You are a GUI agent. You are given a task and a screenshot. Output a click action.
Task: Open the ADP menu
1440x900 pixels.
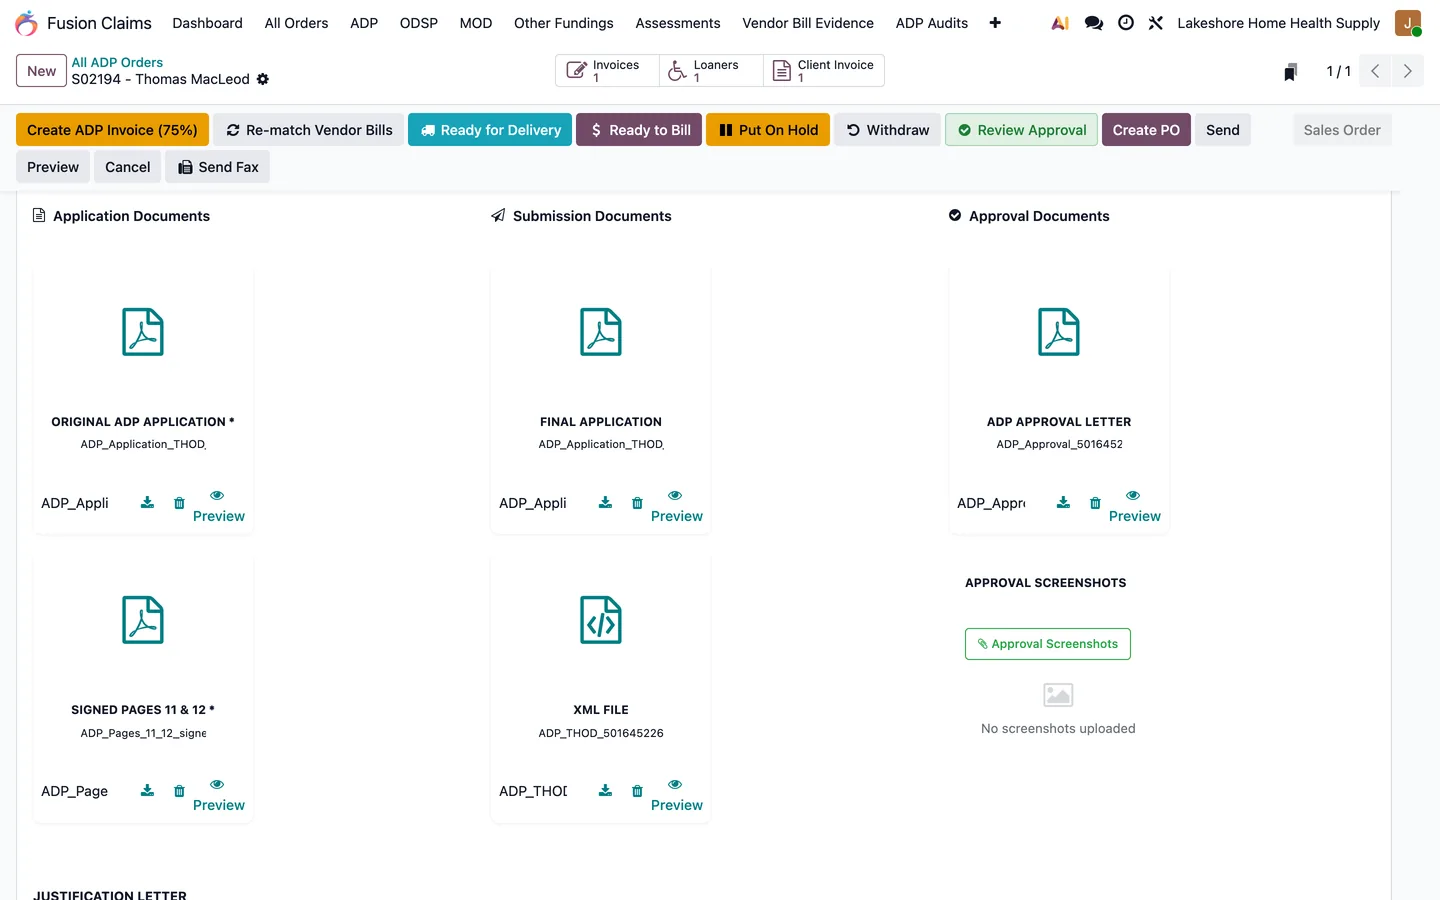(364, 23)
